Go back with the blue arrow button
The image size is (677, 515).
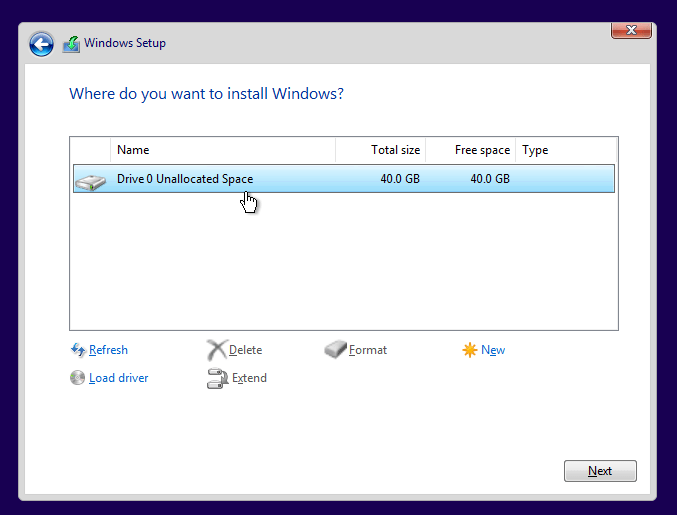coord(41,44)
